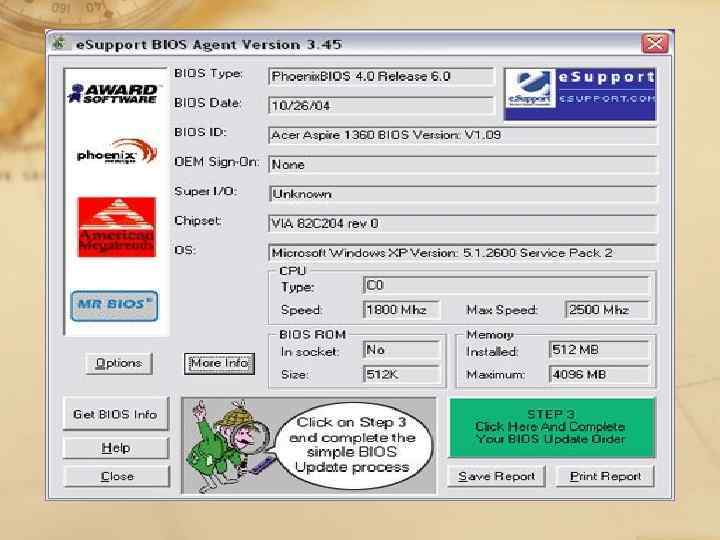Open the eSupport banner logo

point(579,94)
